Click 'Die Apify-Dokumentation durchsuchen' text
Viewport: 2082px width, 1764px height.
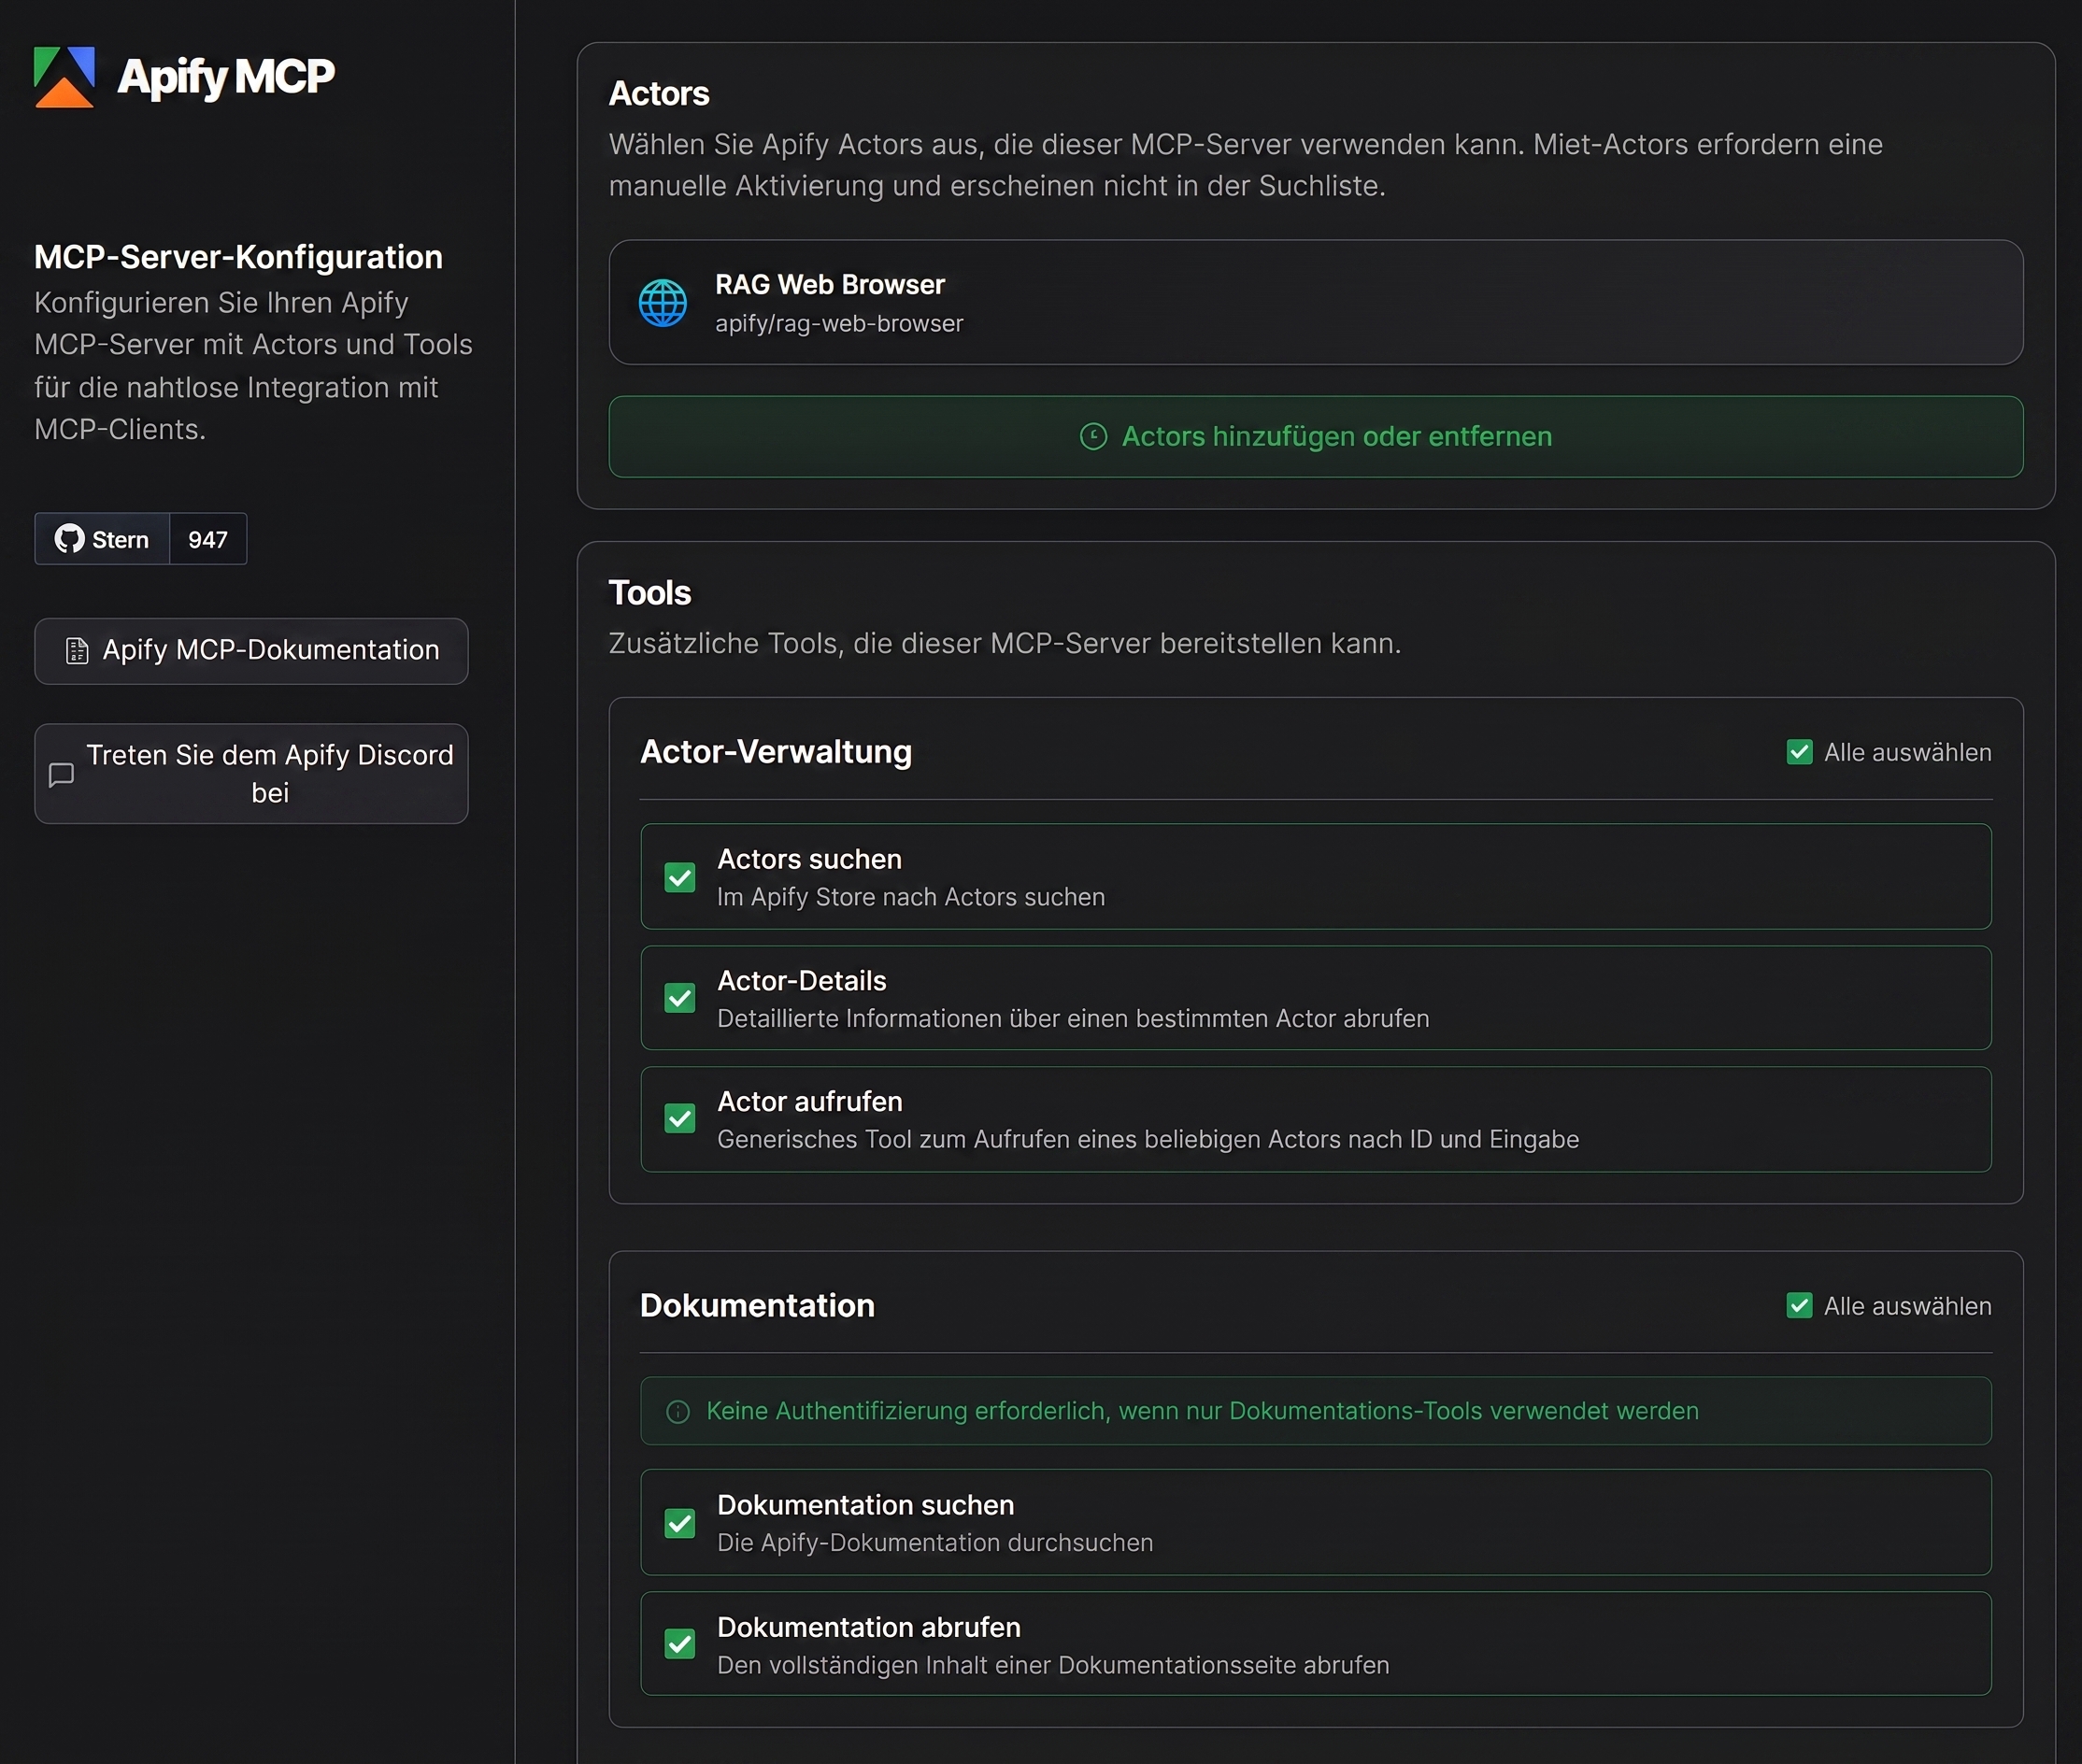click(x=935, y=1543)
